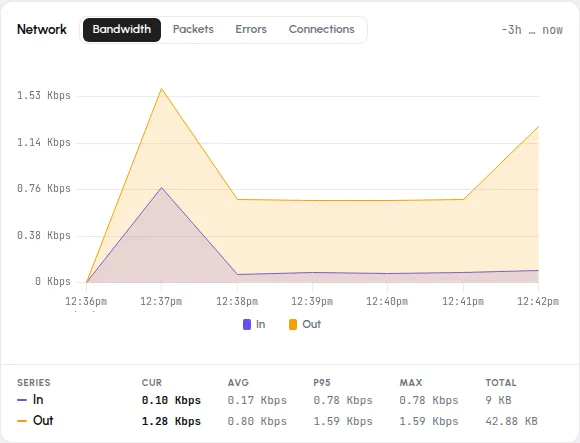The width and height of the screenshot is (580, 443).
Task: Click the 12:40pm x-axis label
Action: pos(387,301)
